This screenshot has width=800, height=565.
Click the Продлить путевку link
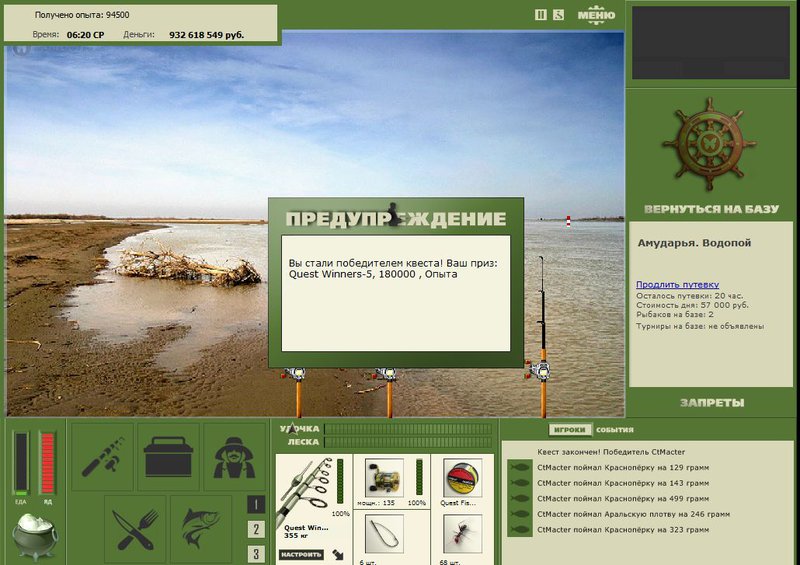click(678, 284)
